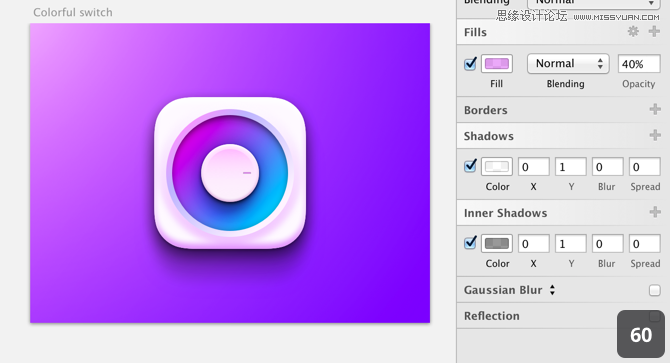
Task: Open the Normal blending dropdown in Fills
Action: 568,64
